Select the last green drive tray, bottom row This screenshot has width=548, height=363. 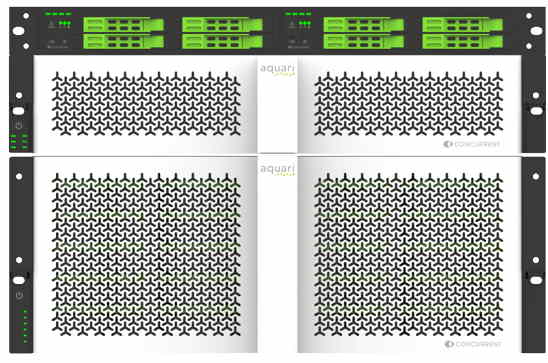(463, 42)
